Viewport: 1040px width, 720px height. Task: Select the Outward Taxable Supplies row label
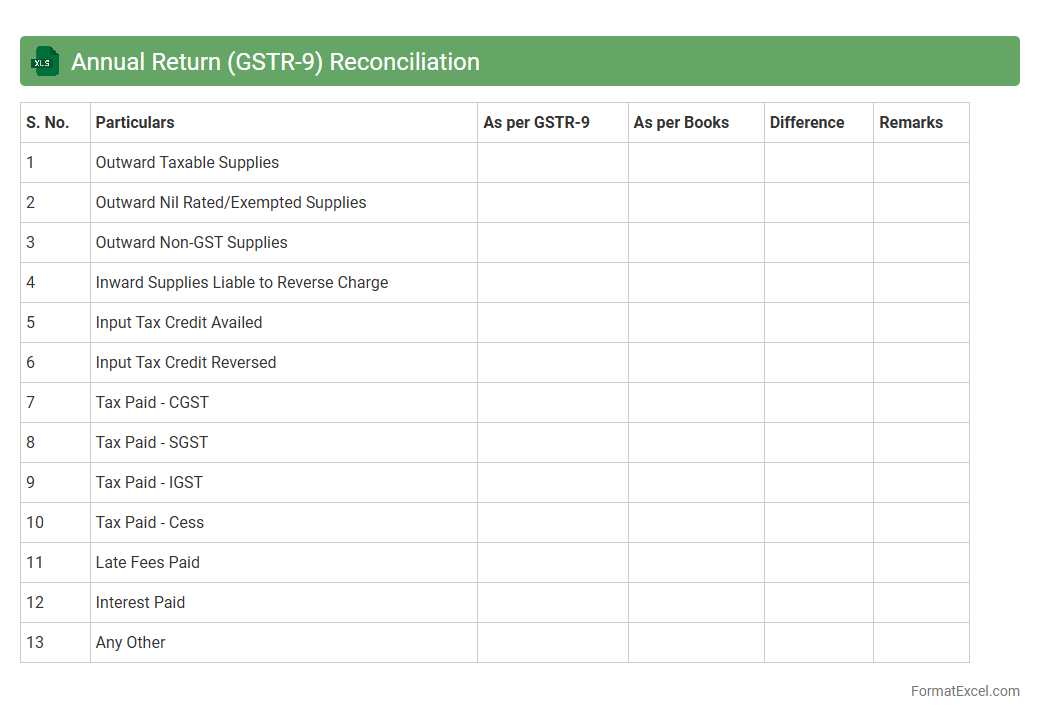click(x=187, y=163)
